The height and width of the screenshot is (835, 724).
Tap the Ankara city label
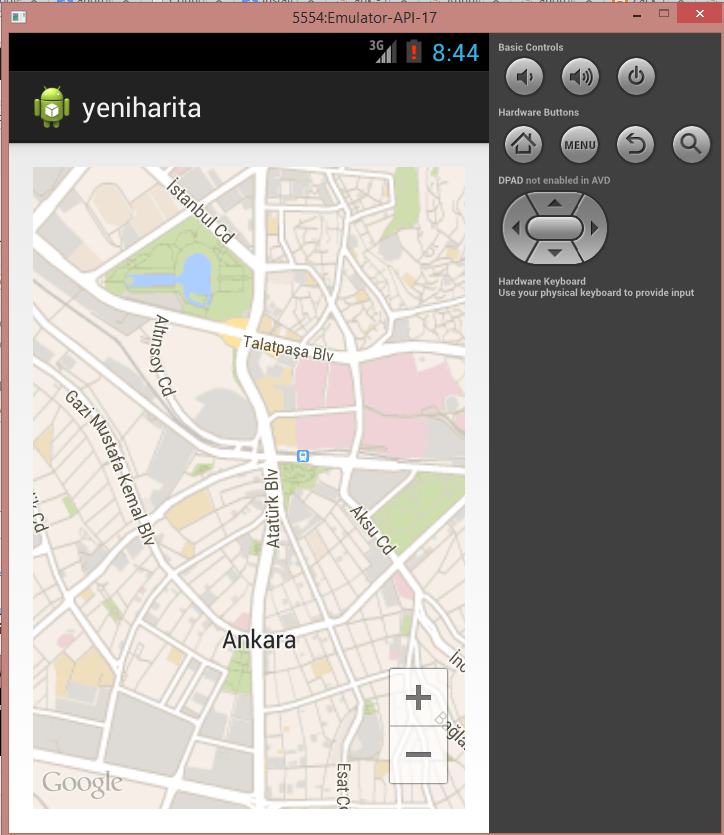click(x=259, y=640)
